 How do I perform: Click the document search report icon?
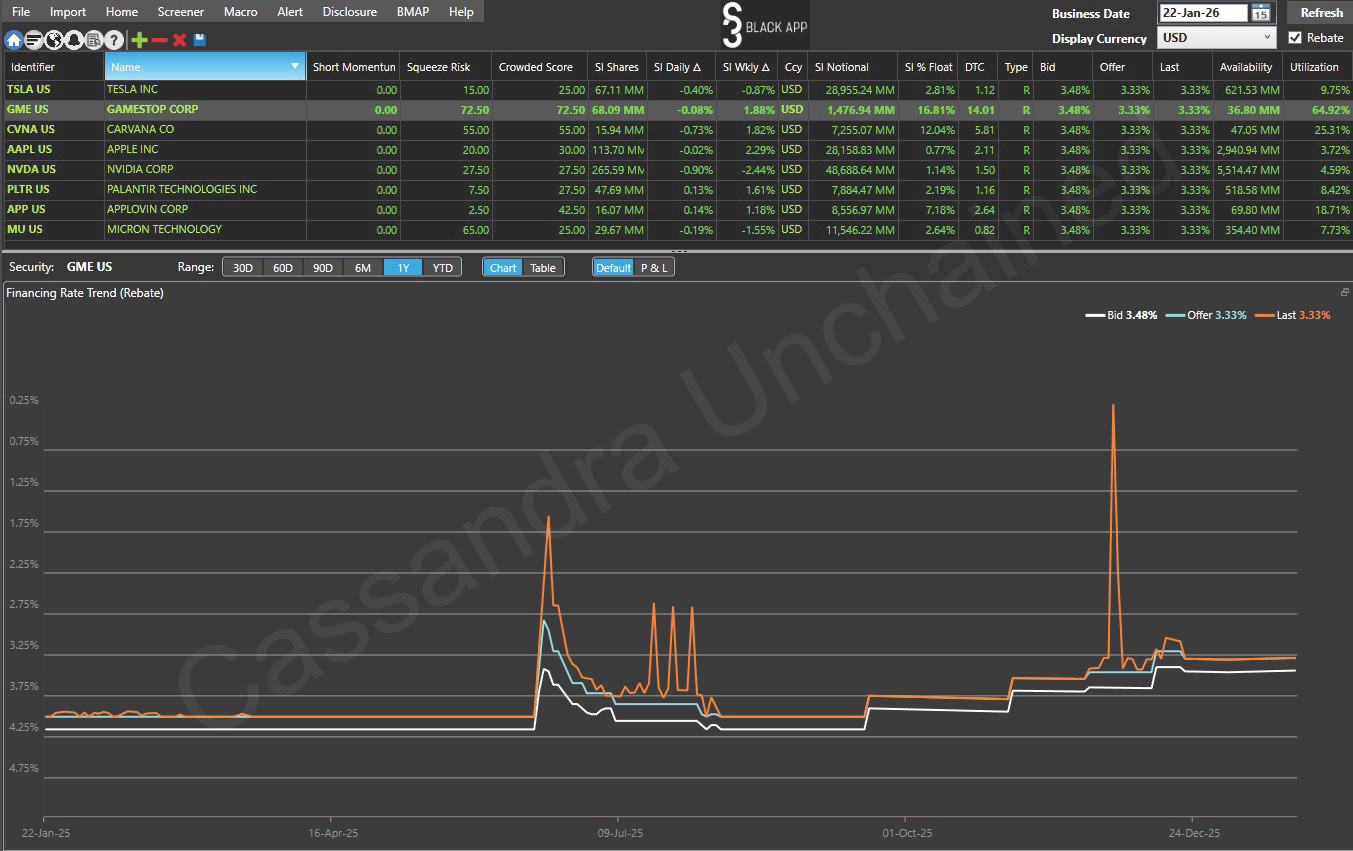pos(93,40)
